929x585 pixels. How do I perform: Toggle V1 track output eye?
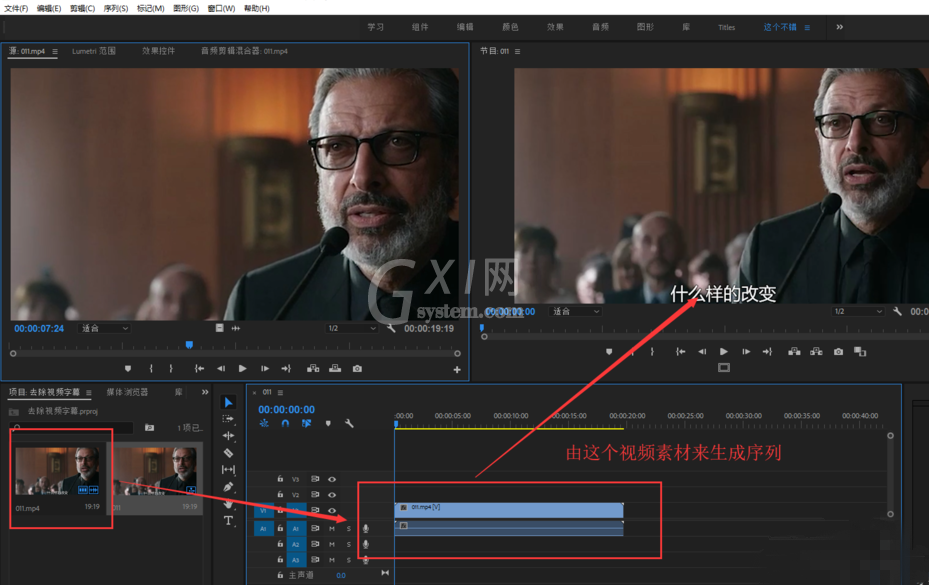pyautogui.click(x=332, y=510)
